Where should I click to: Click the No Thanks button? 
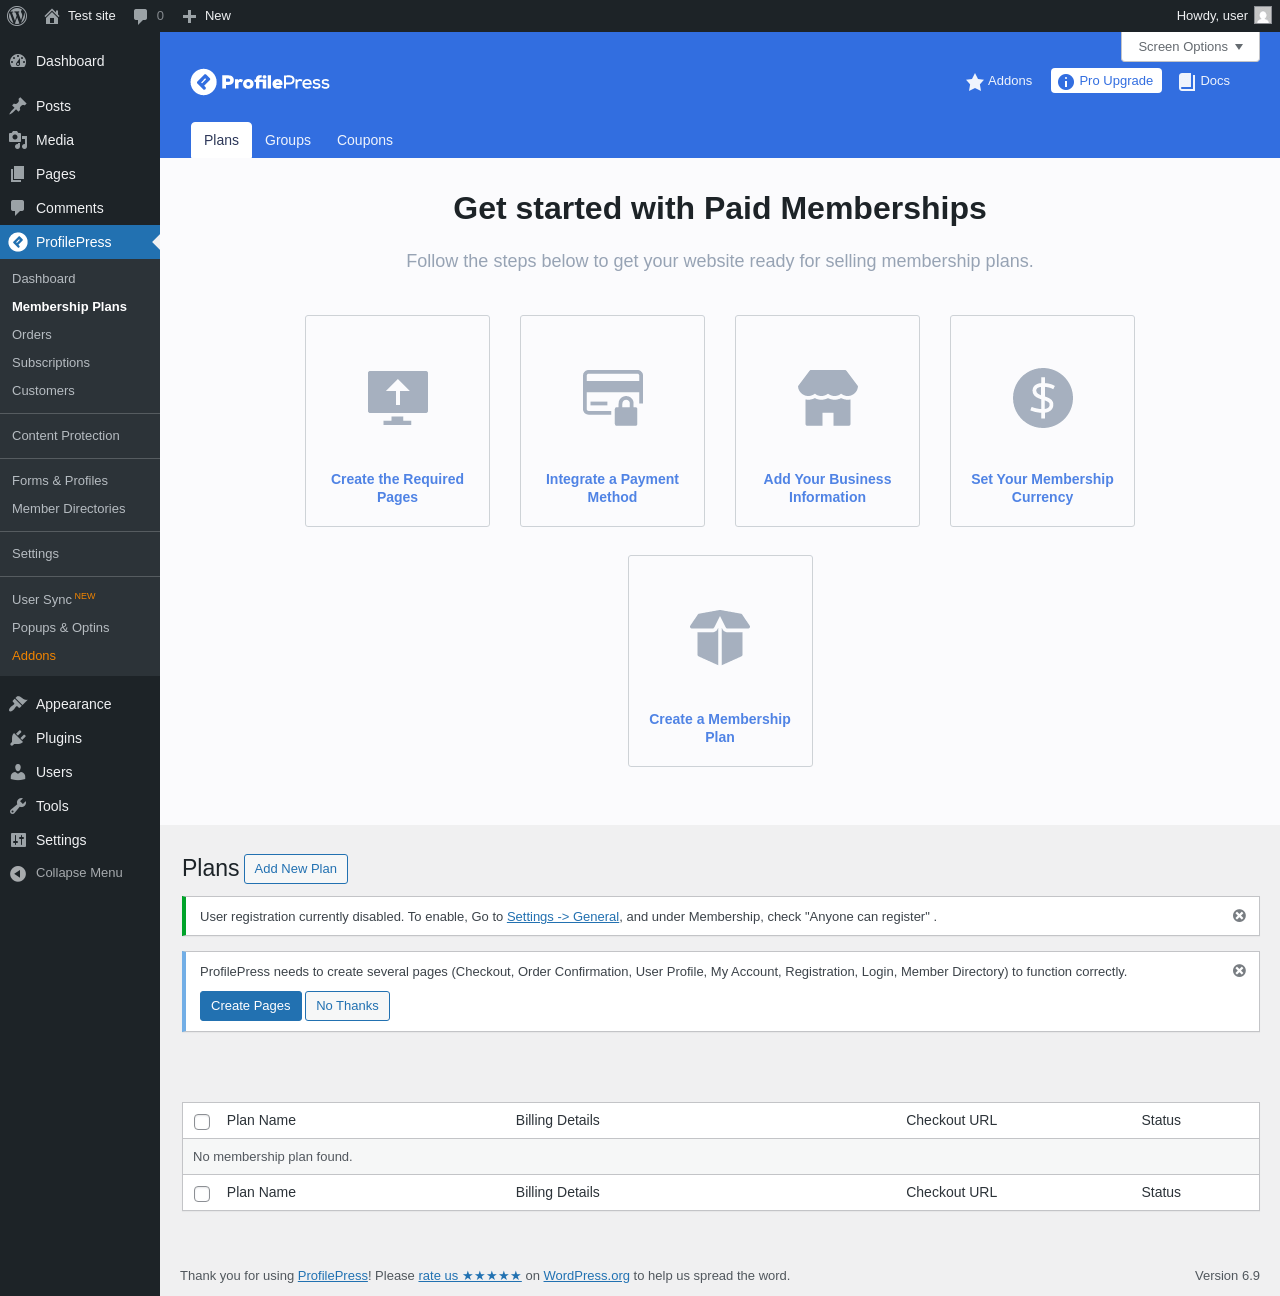click(x=347, y=1006)
